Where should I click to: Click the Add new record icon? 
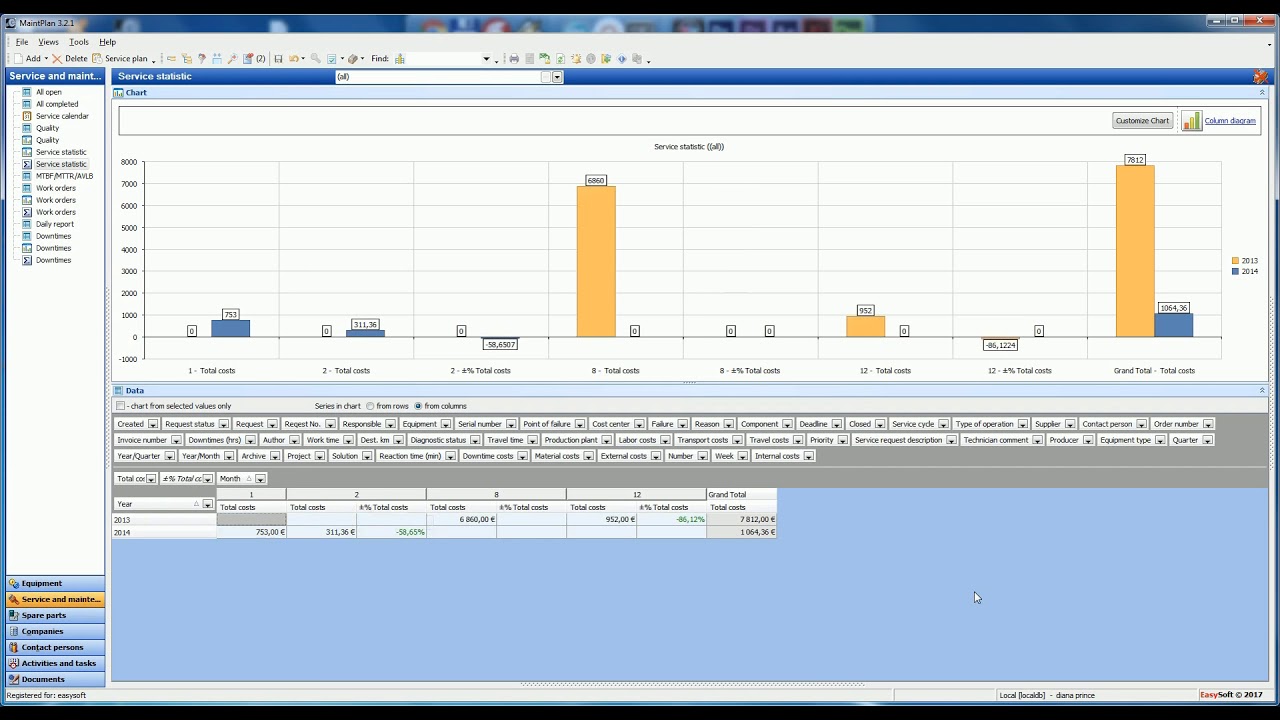click(18, 59)
